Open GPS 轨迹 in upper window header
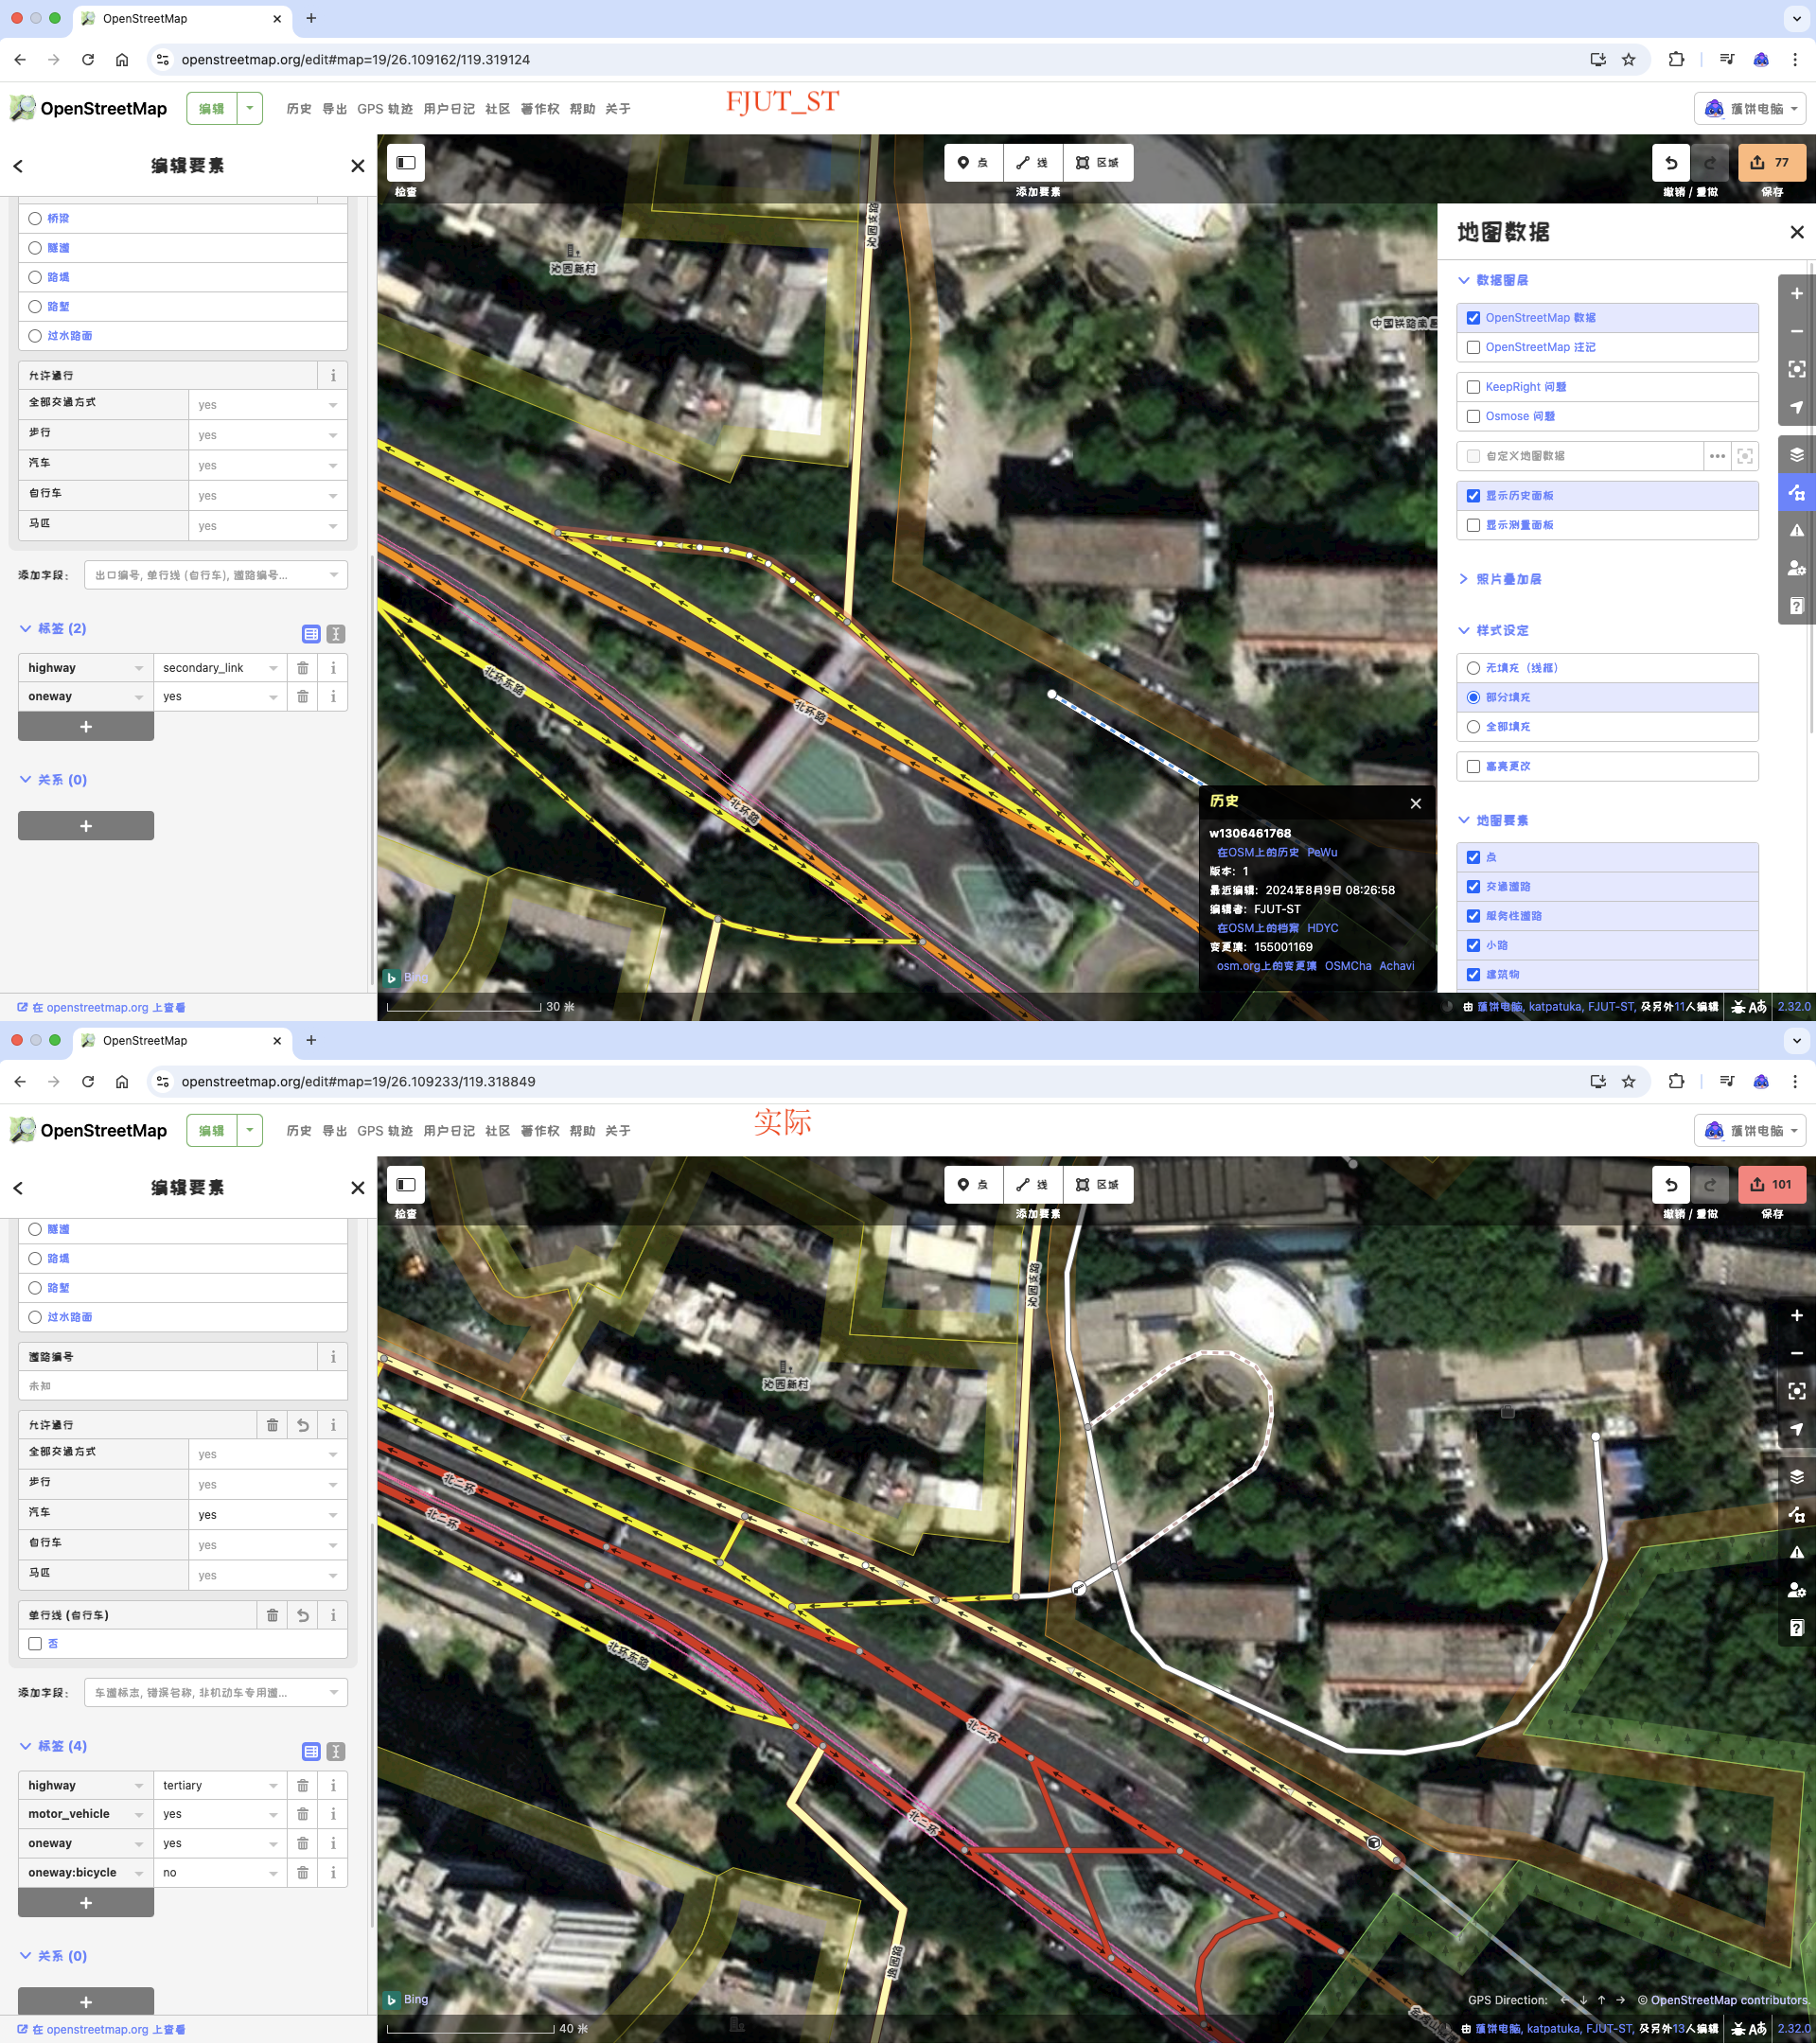 coord(385,109)
